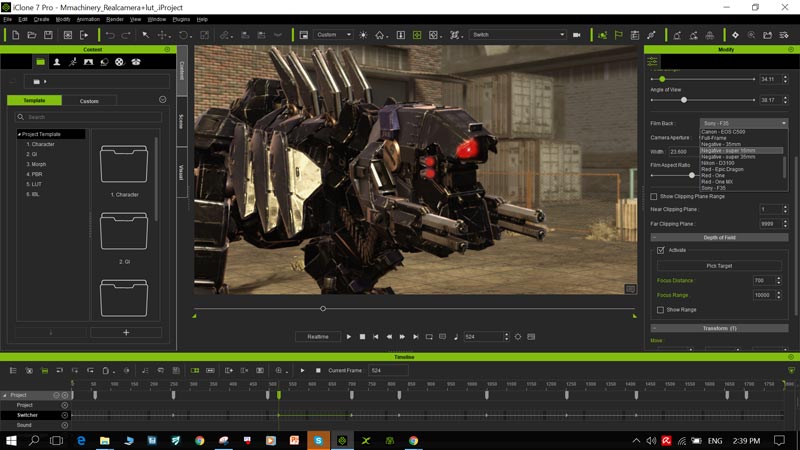Viewport: 800px width, 450px height.
Task: Open the Actor tab icon in Content
Action: pyautogui.click(x=57, y=62)
